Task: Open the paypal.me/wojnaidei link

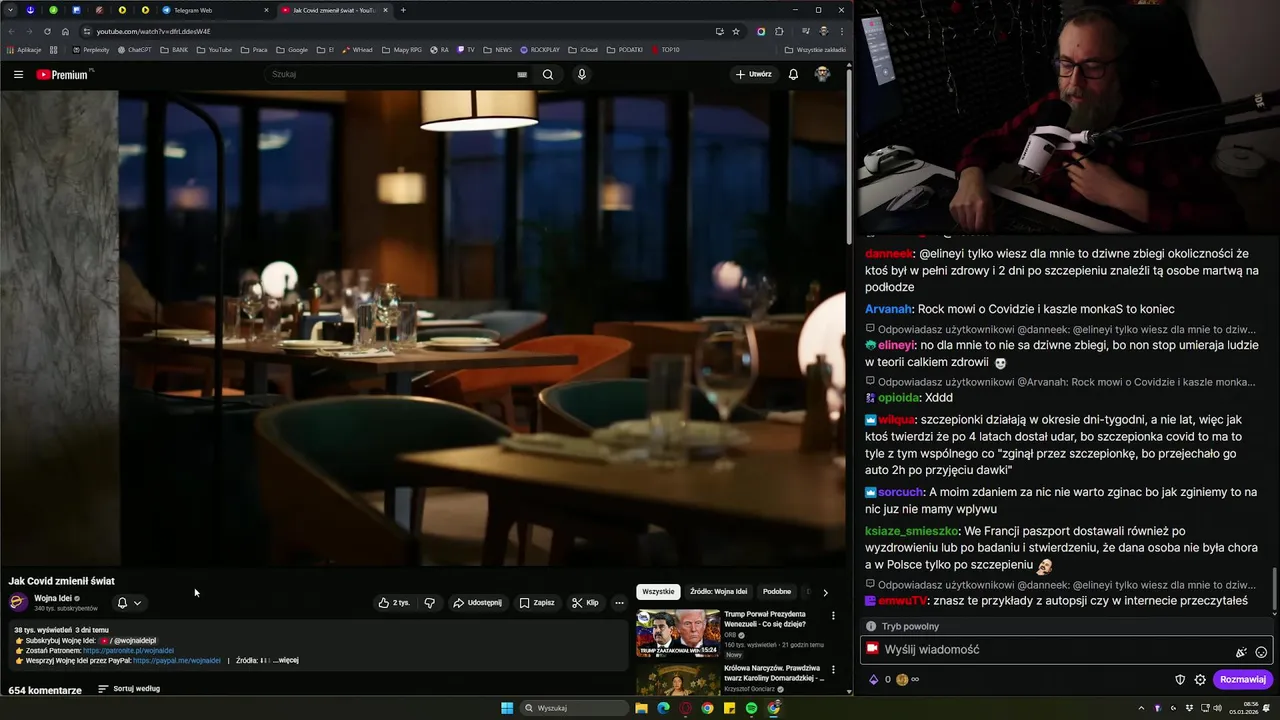Action: 177,660
